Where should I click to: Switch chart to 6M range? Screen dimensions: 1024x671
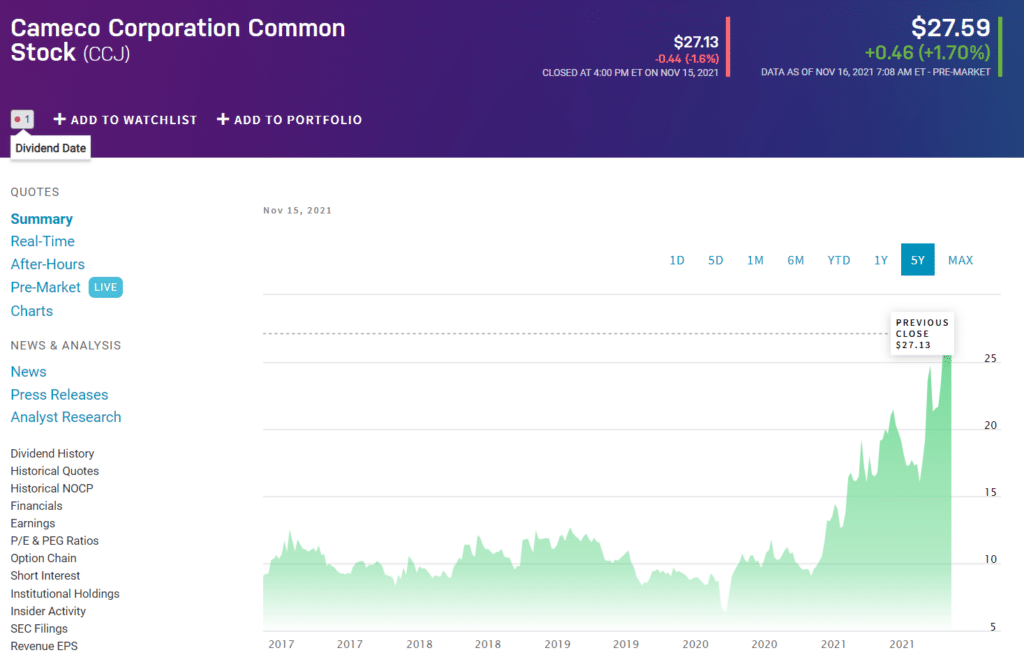(x=795, y=260)
